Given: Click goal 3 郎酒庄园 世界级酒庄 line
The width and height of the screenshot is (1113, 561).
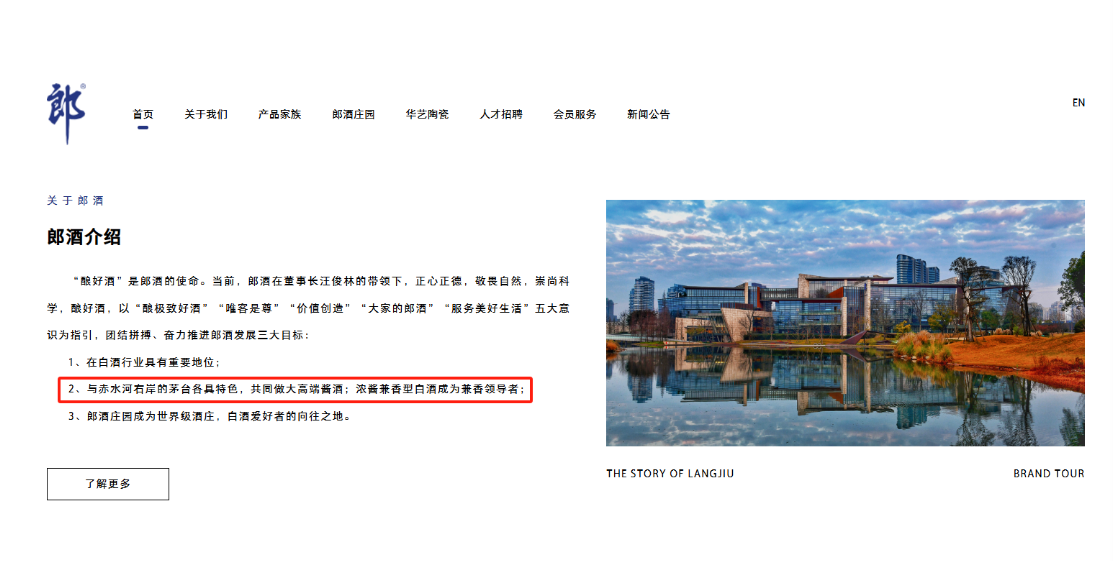Looking at the screenshot, I should pos(209,416).
